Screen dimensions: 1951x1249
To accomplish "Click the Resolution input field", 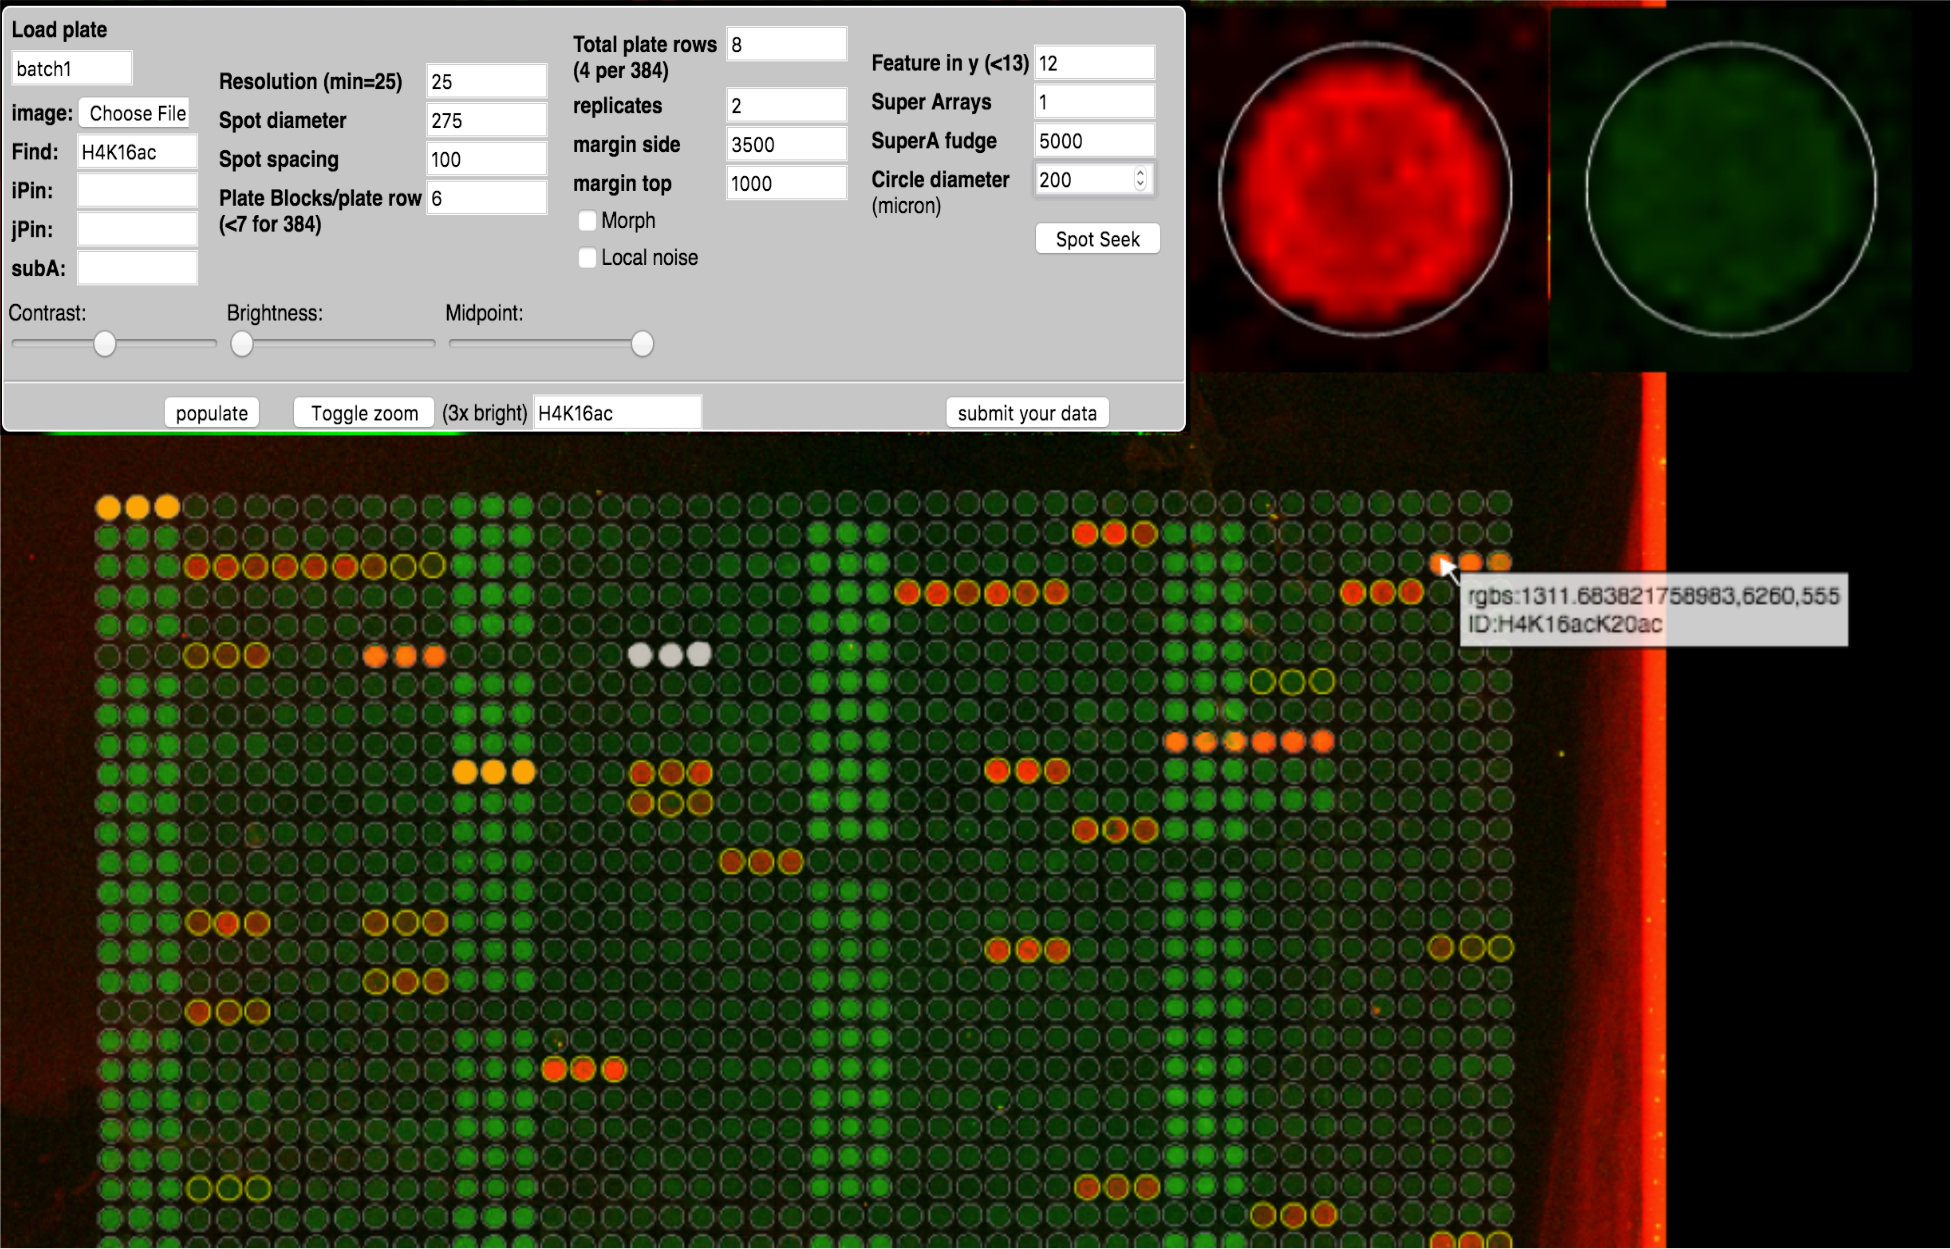I will [486, 81].
